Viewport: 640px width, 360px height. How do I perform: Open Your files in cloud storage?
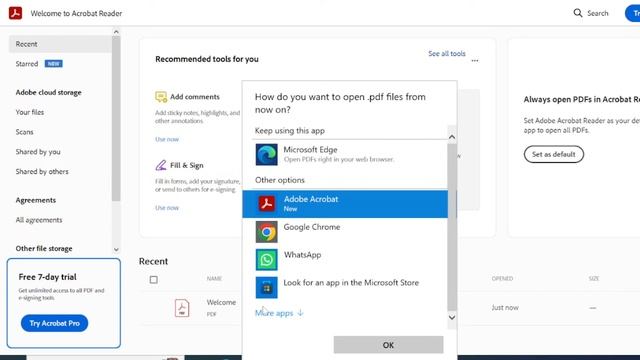click(30, 112)
